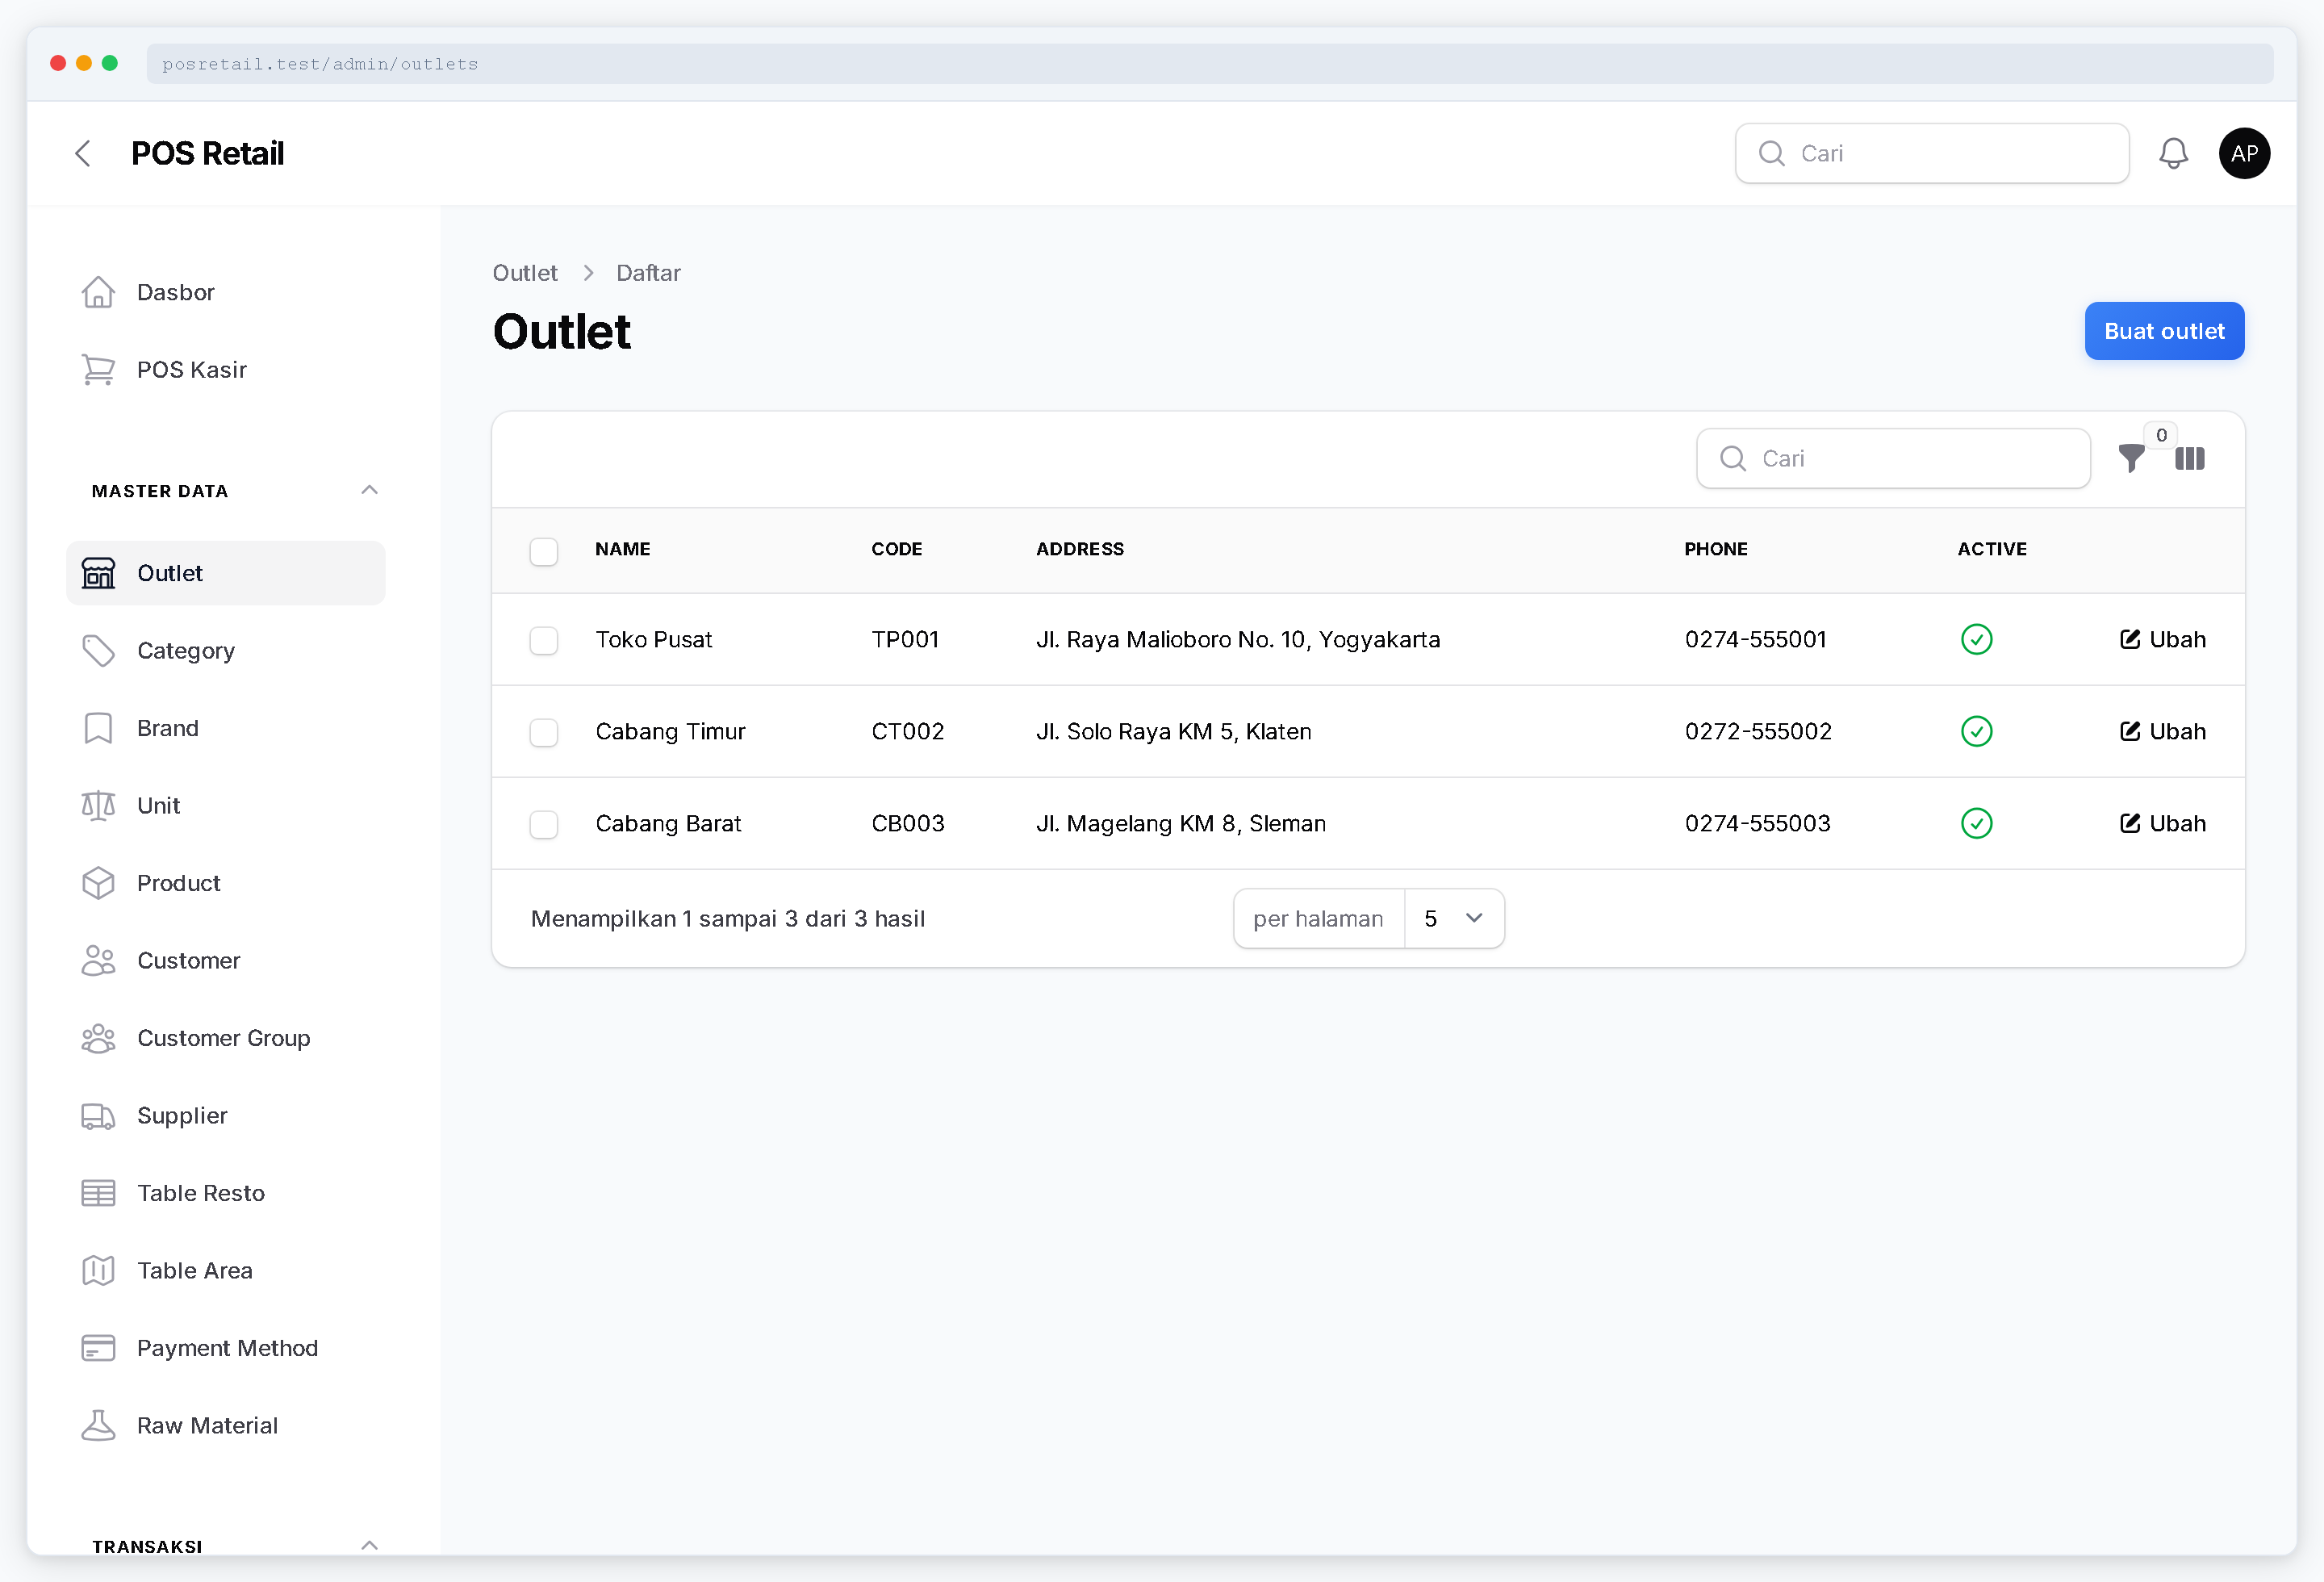Click the Dasbor home icon

point(98,292)
